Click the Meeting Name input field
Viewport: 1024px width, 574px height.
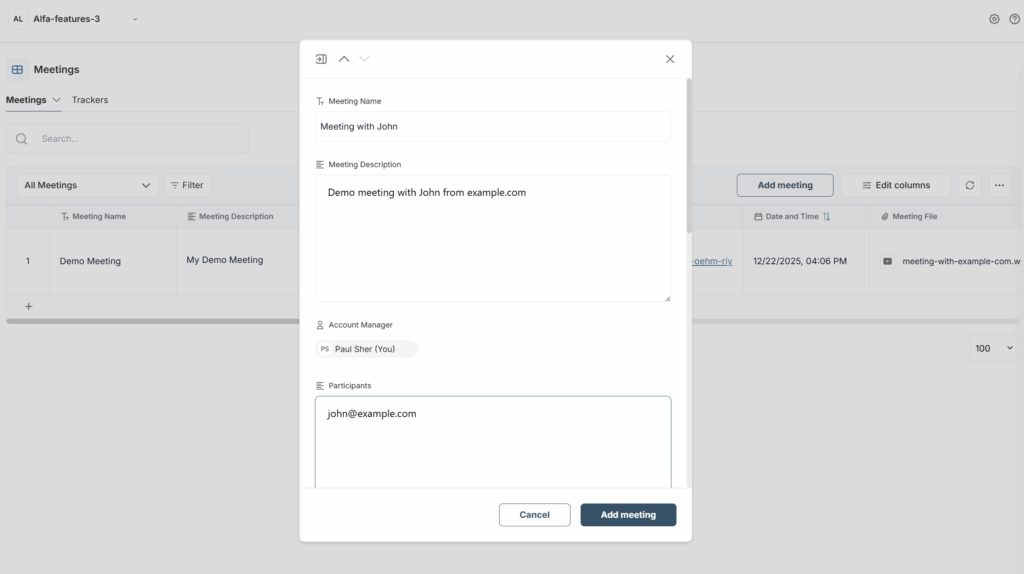pyautogui.click(x=493, y=127)
